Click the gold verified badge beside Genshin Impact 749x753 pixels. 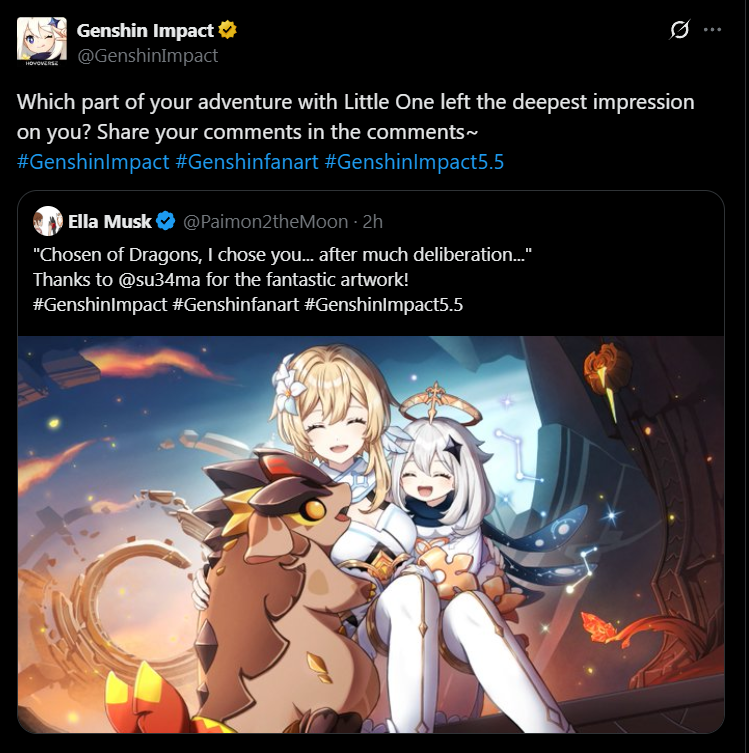coord(228,30)
